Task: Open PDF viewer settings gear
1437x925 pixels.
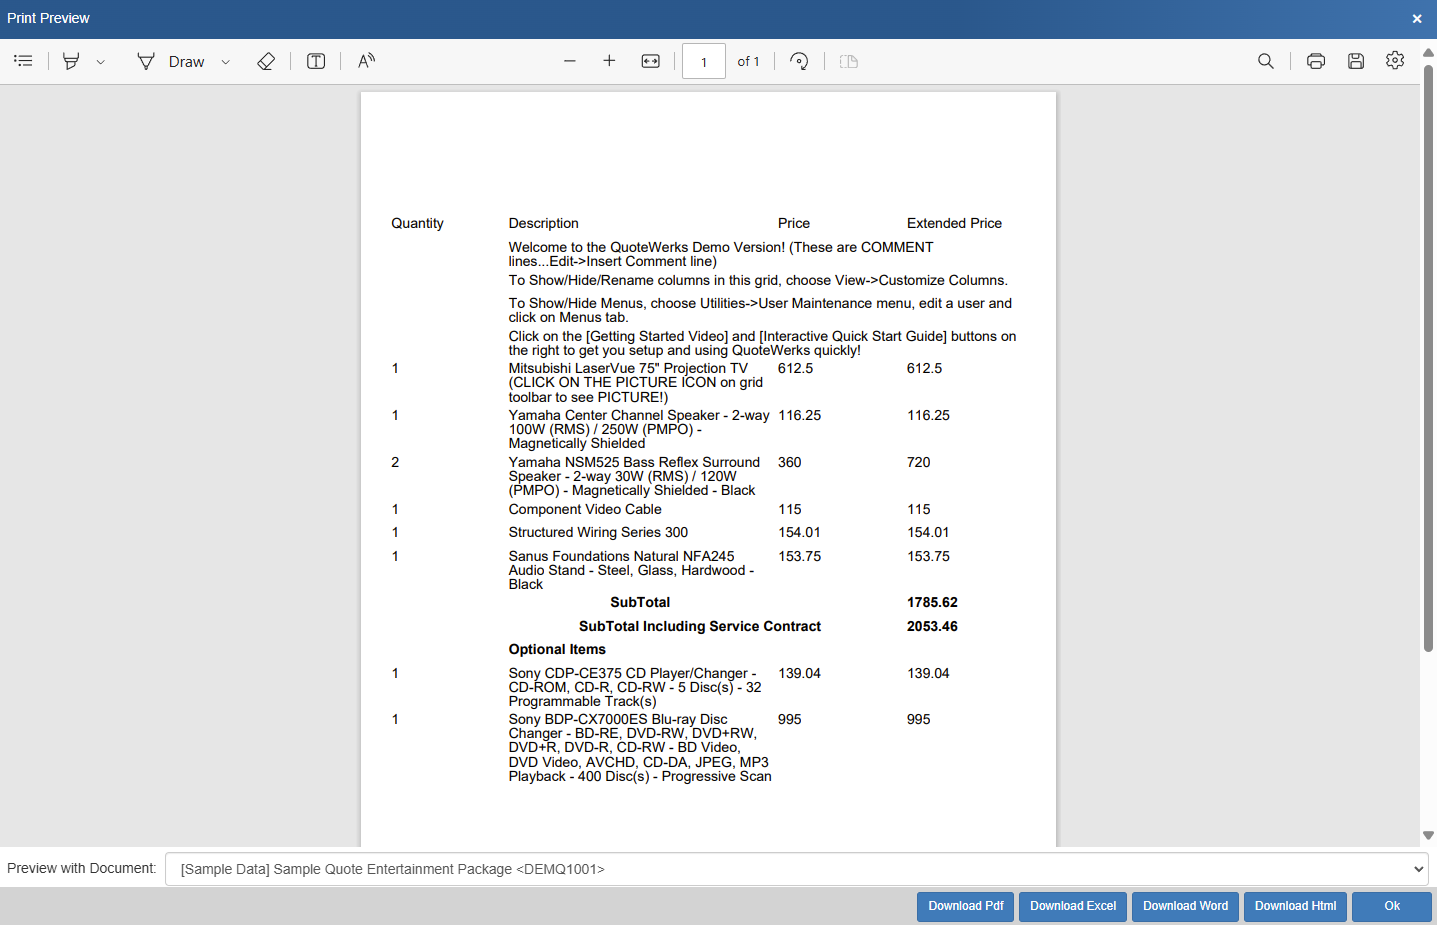Action: (x=1395, y=61)
